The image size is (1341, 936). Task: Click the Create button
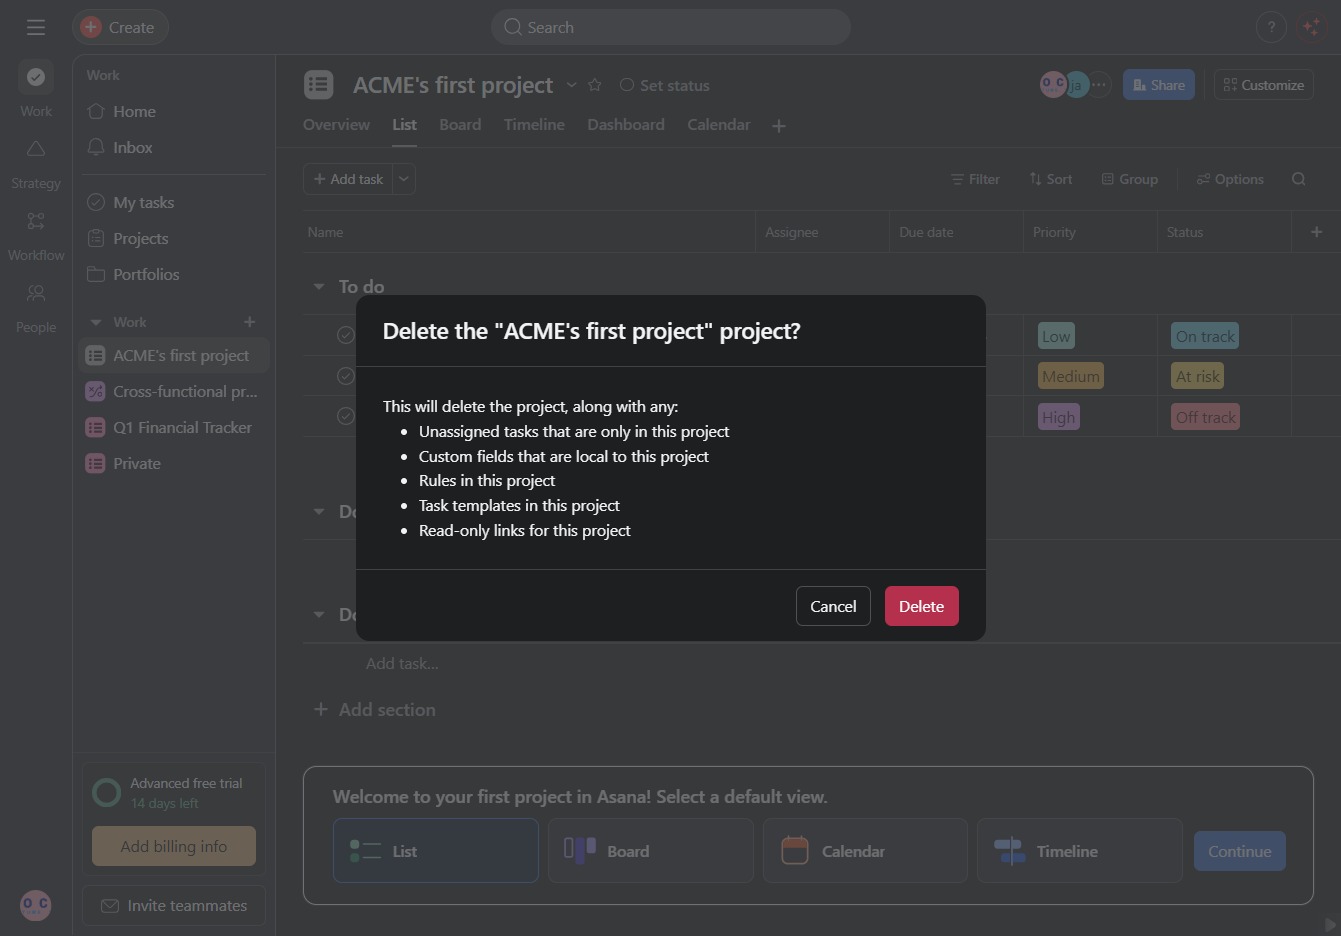click(x=120, y=27)
